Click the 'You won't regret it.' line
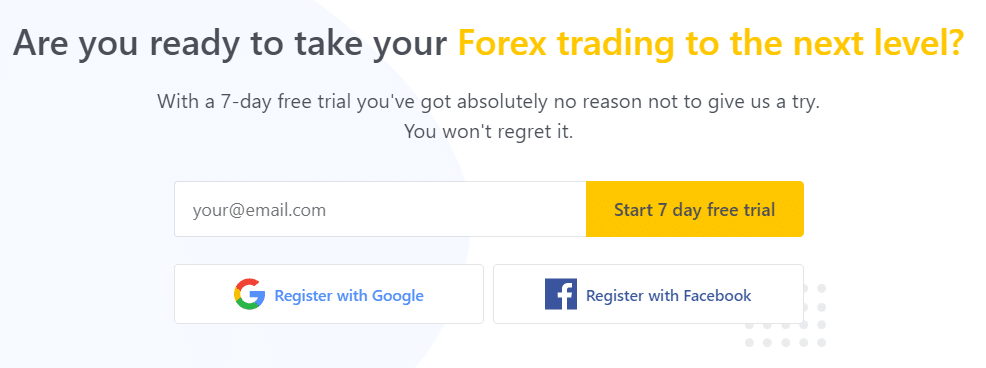 coord(488,131)
